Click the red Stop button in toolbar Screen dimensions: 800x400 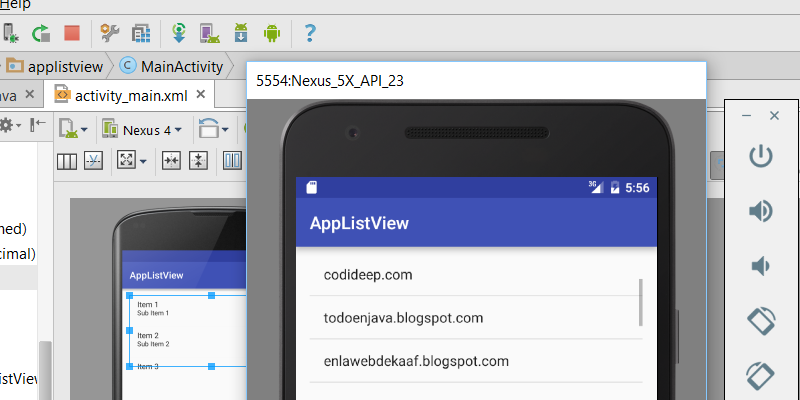click(x=71, y=34)
